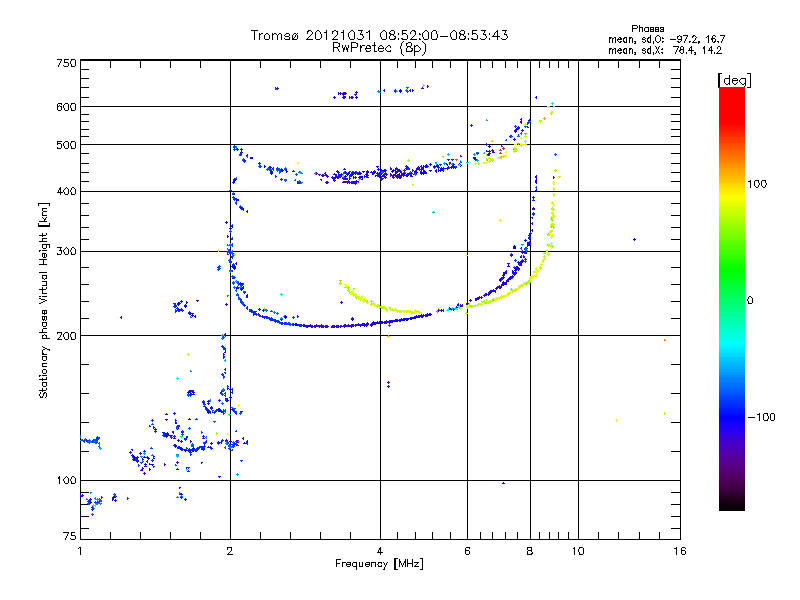Click the black bottom of the colorbar
The width and height of the screenshot is (800, 600).
coord(732,503)
